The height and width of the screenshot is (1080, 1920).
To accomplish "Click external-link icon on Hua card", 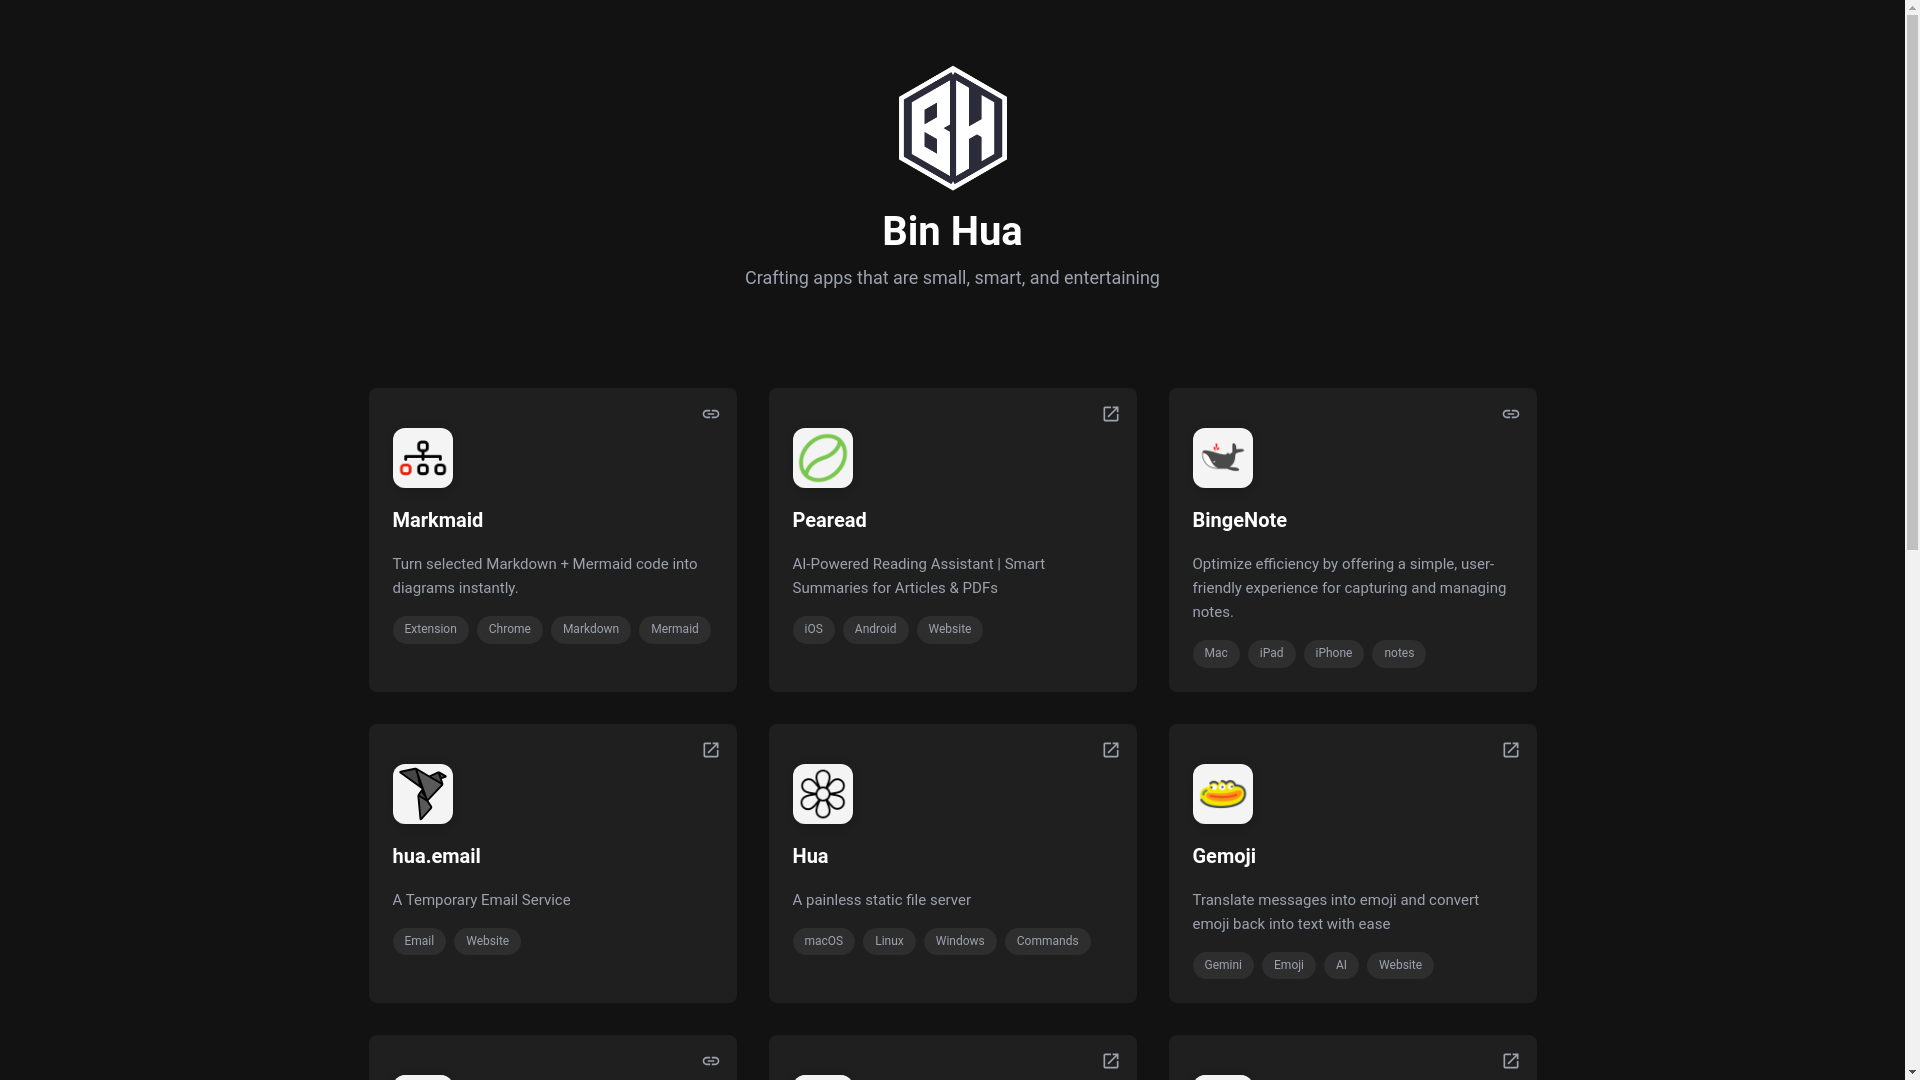I will [x=1110, y=750].
